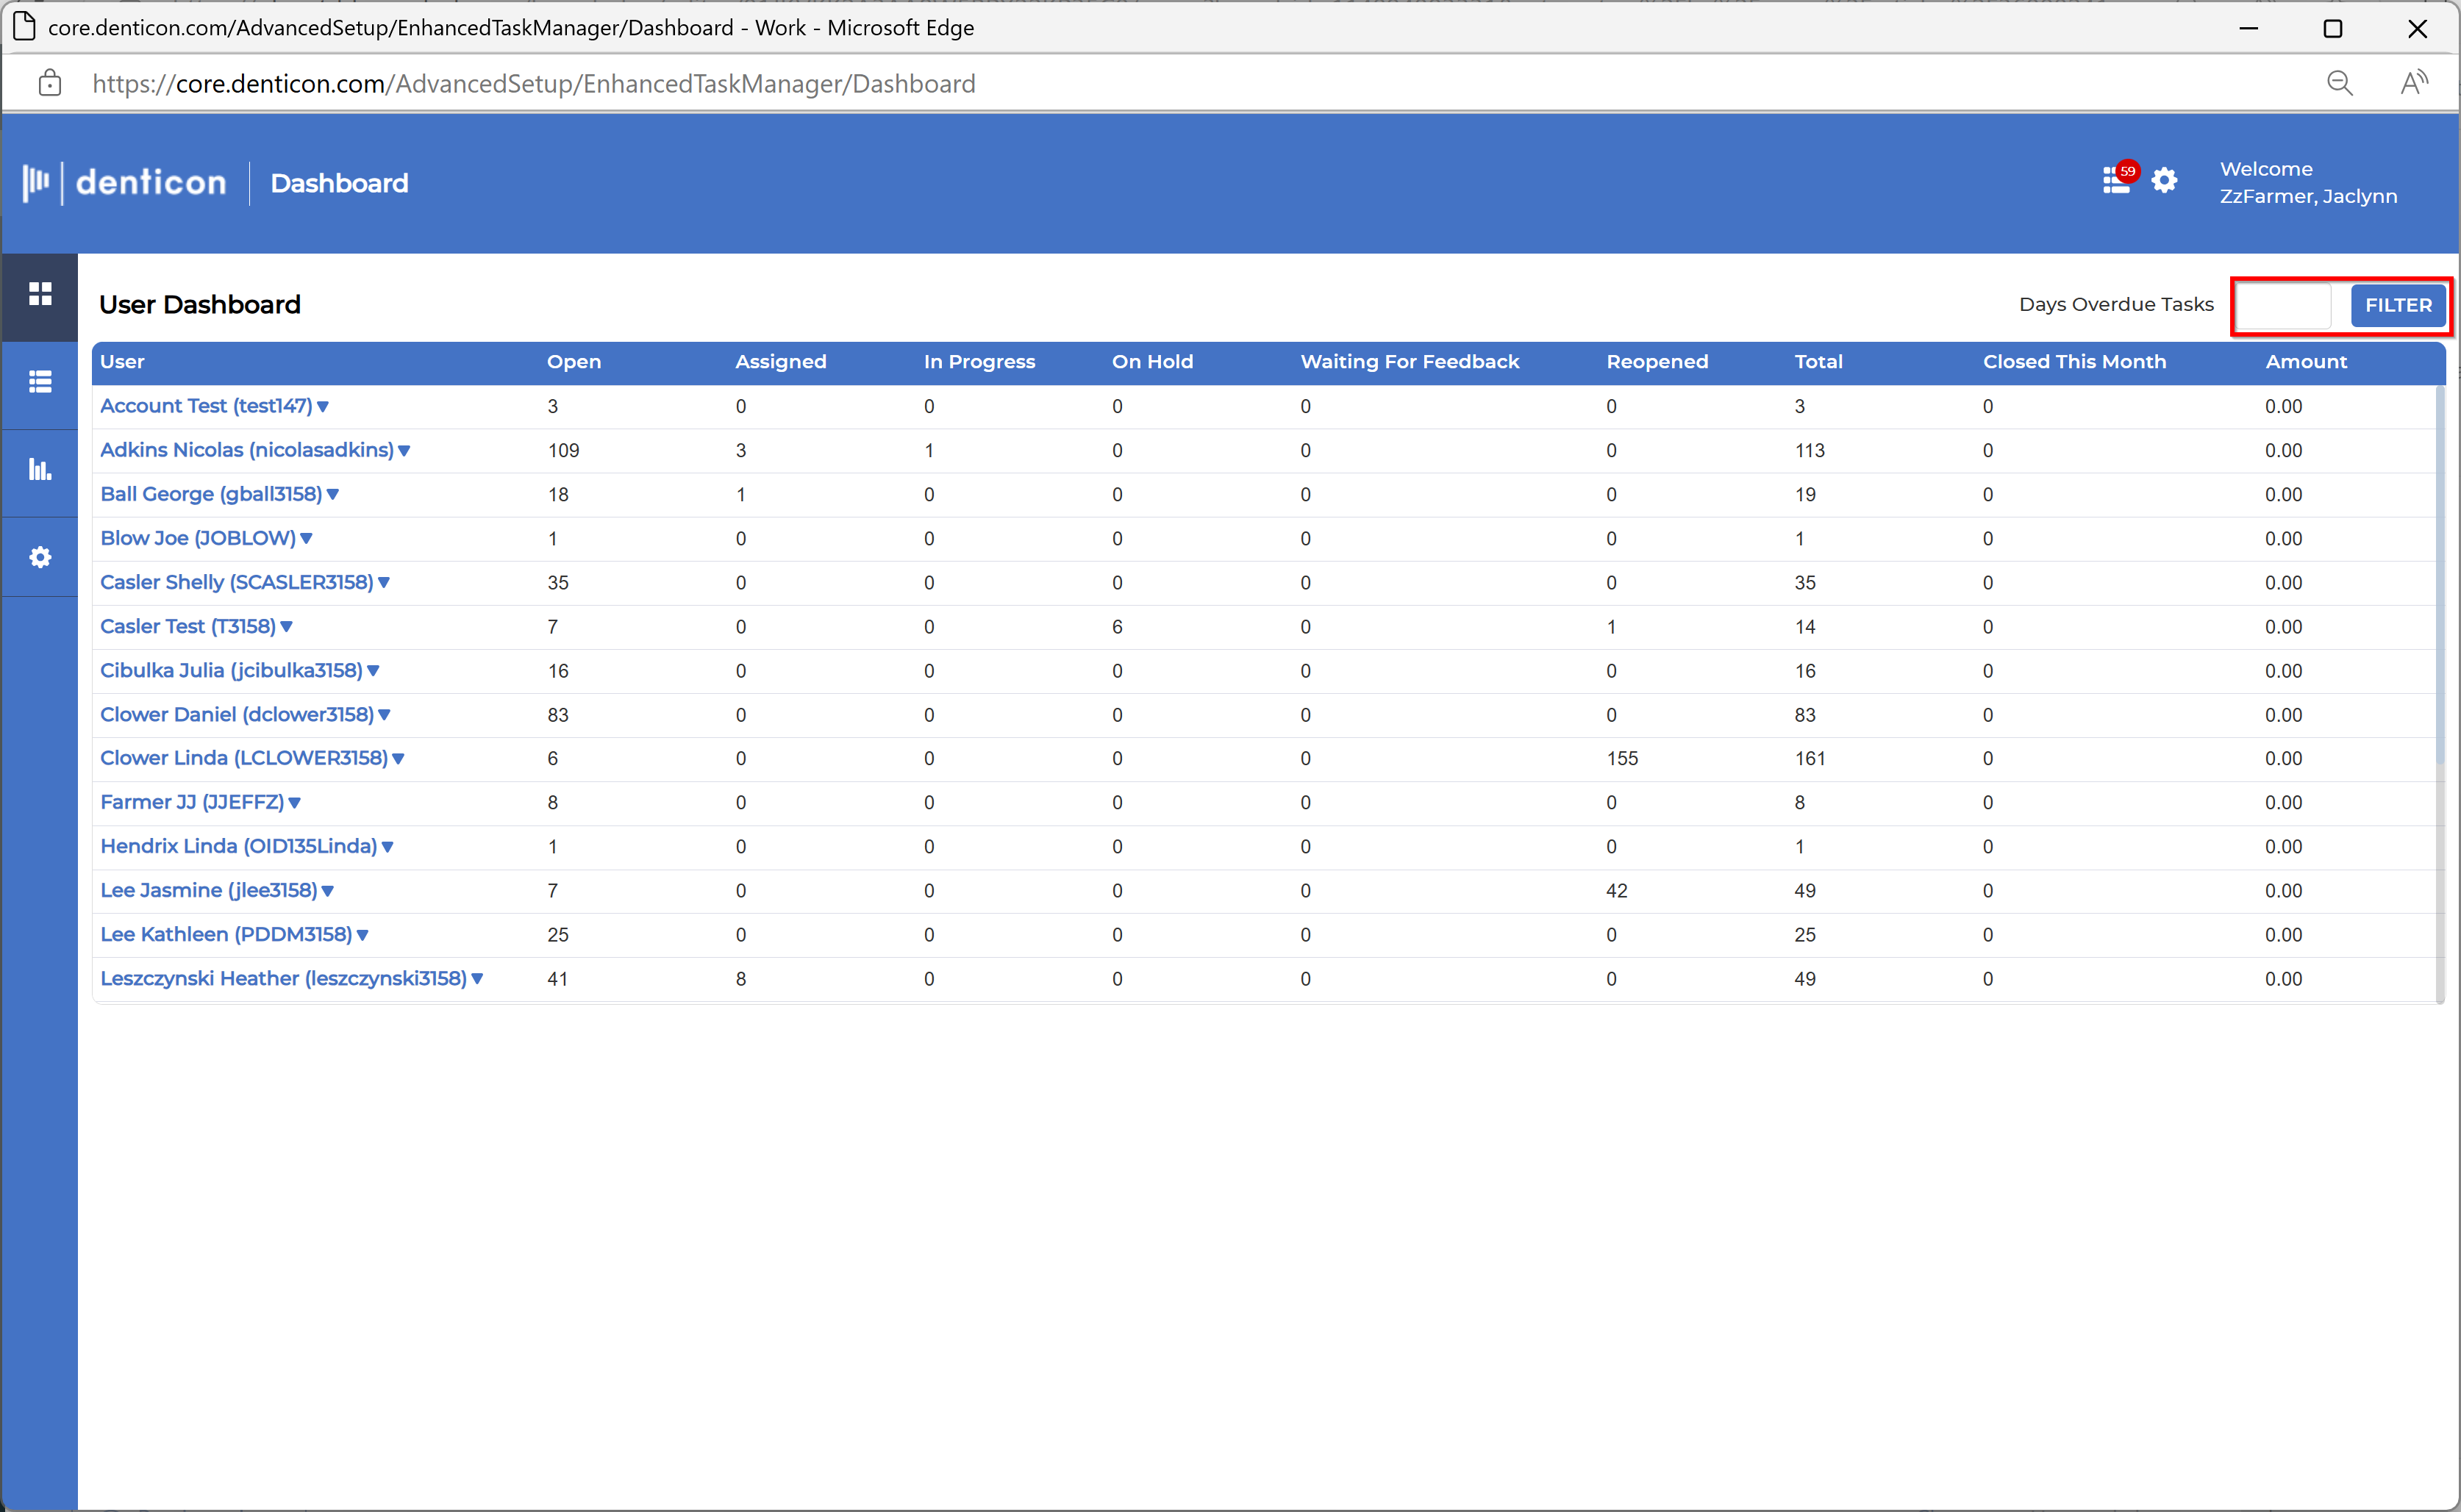Click the Reopened column header

(1657, 362)
